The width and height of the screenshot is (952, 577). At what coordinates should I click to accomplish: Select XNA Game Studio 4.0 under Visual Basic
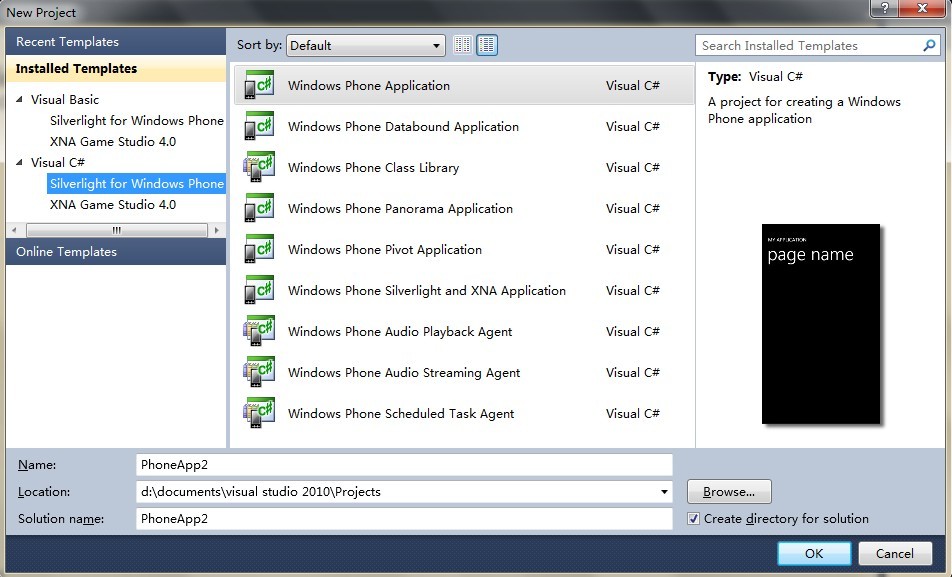pos(113,142)
